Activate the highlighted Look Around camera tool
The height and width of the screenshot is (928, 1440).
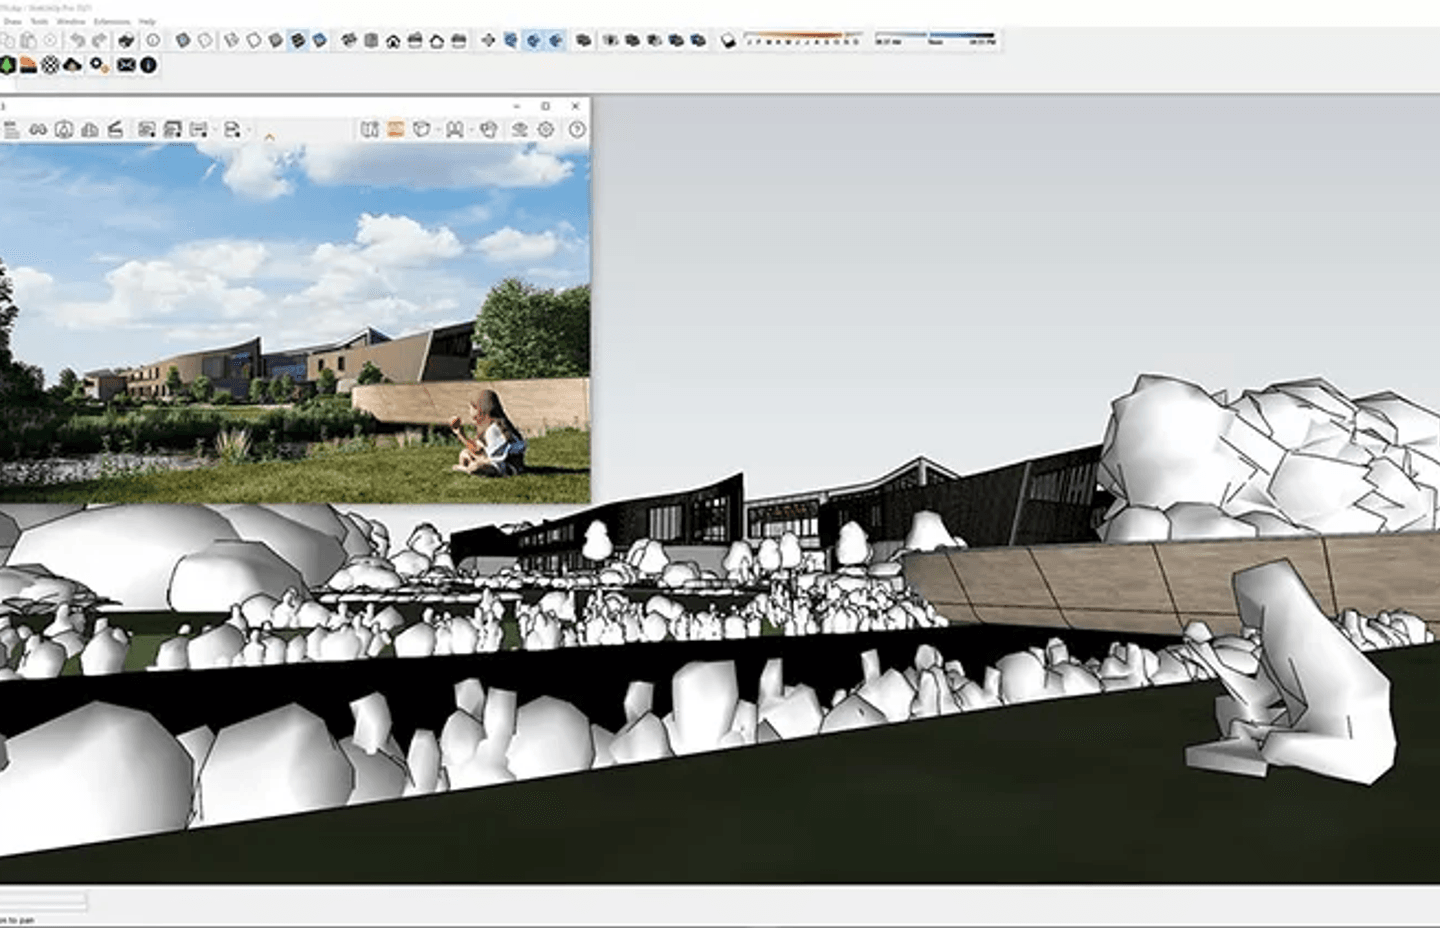pyautogui.click(x=532, y=41)
